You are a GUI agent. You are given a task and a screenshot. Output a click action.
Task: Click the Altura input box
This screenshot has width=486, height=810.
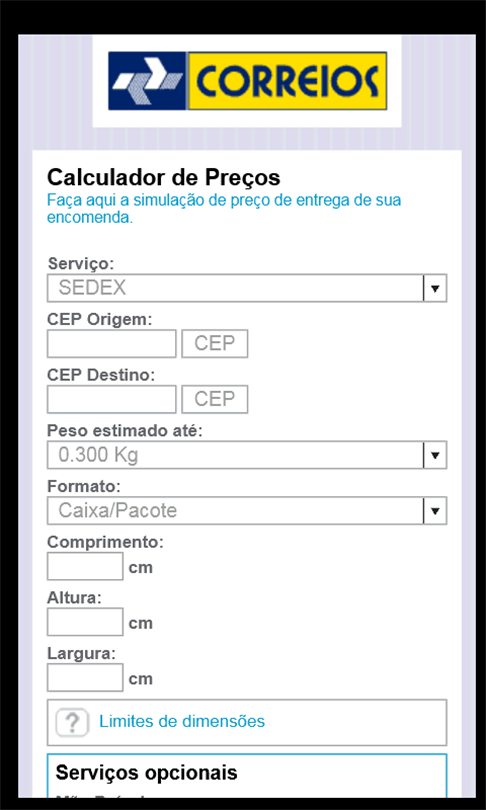pos(85,622)
